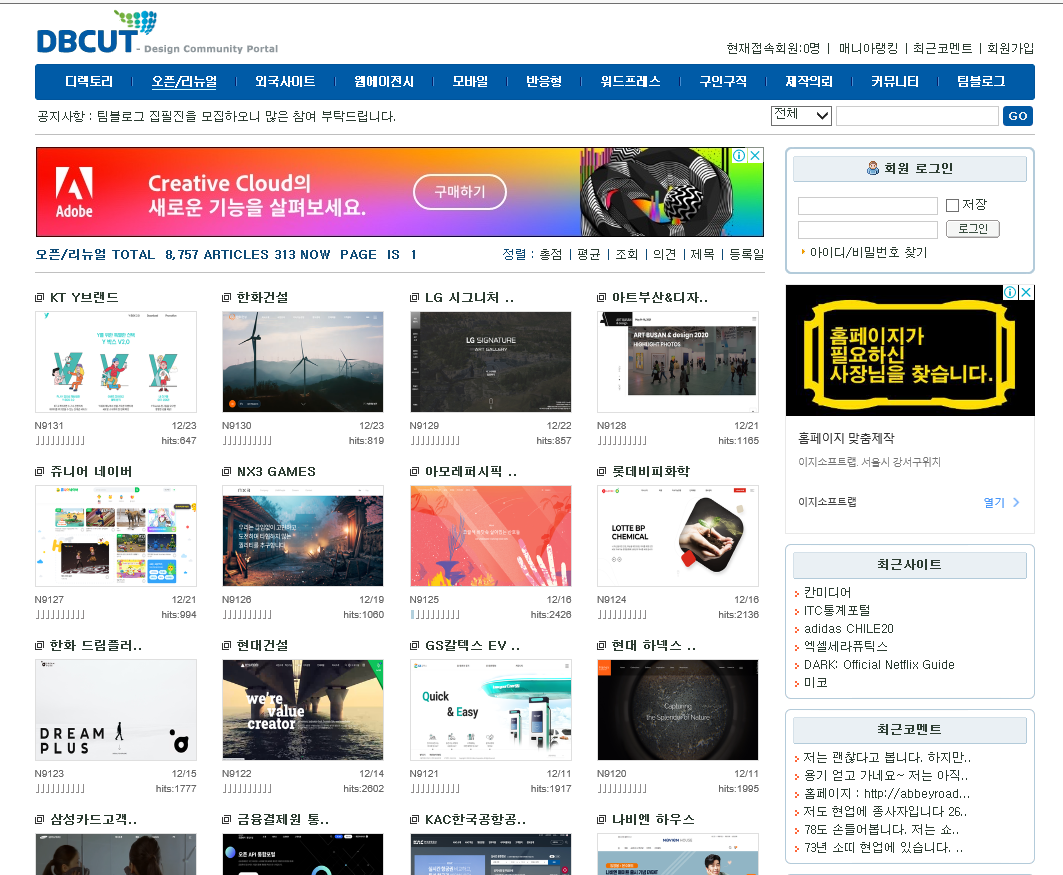Image resolution: width=1063 pixels, height=875 pixels.
Task: Click the icon beside 한화 드림플러.. title
Action: coord(39,646)
